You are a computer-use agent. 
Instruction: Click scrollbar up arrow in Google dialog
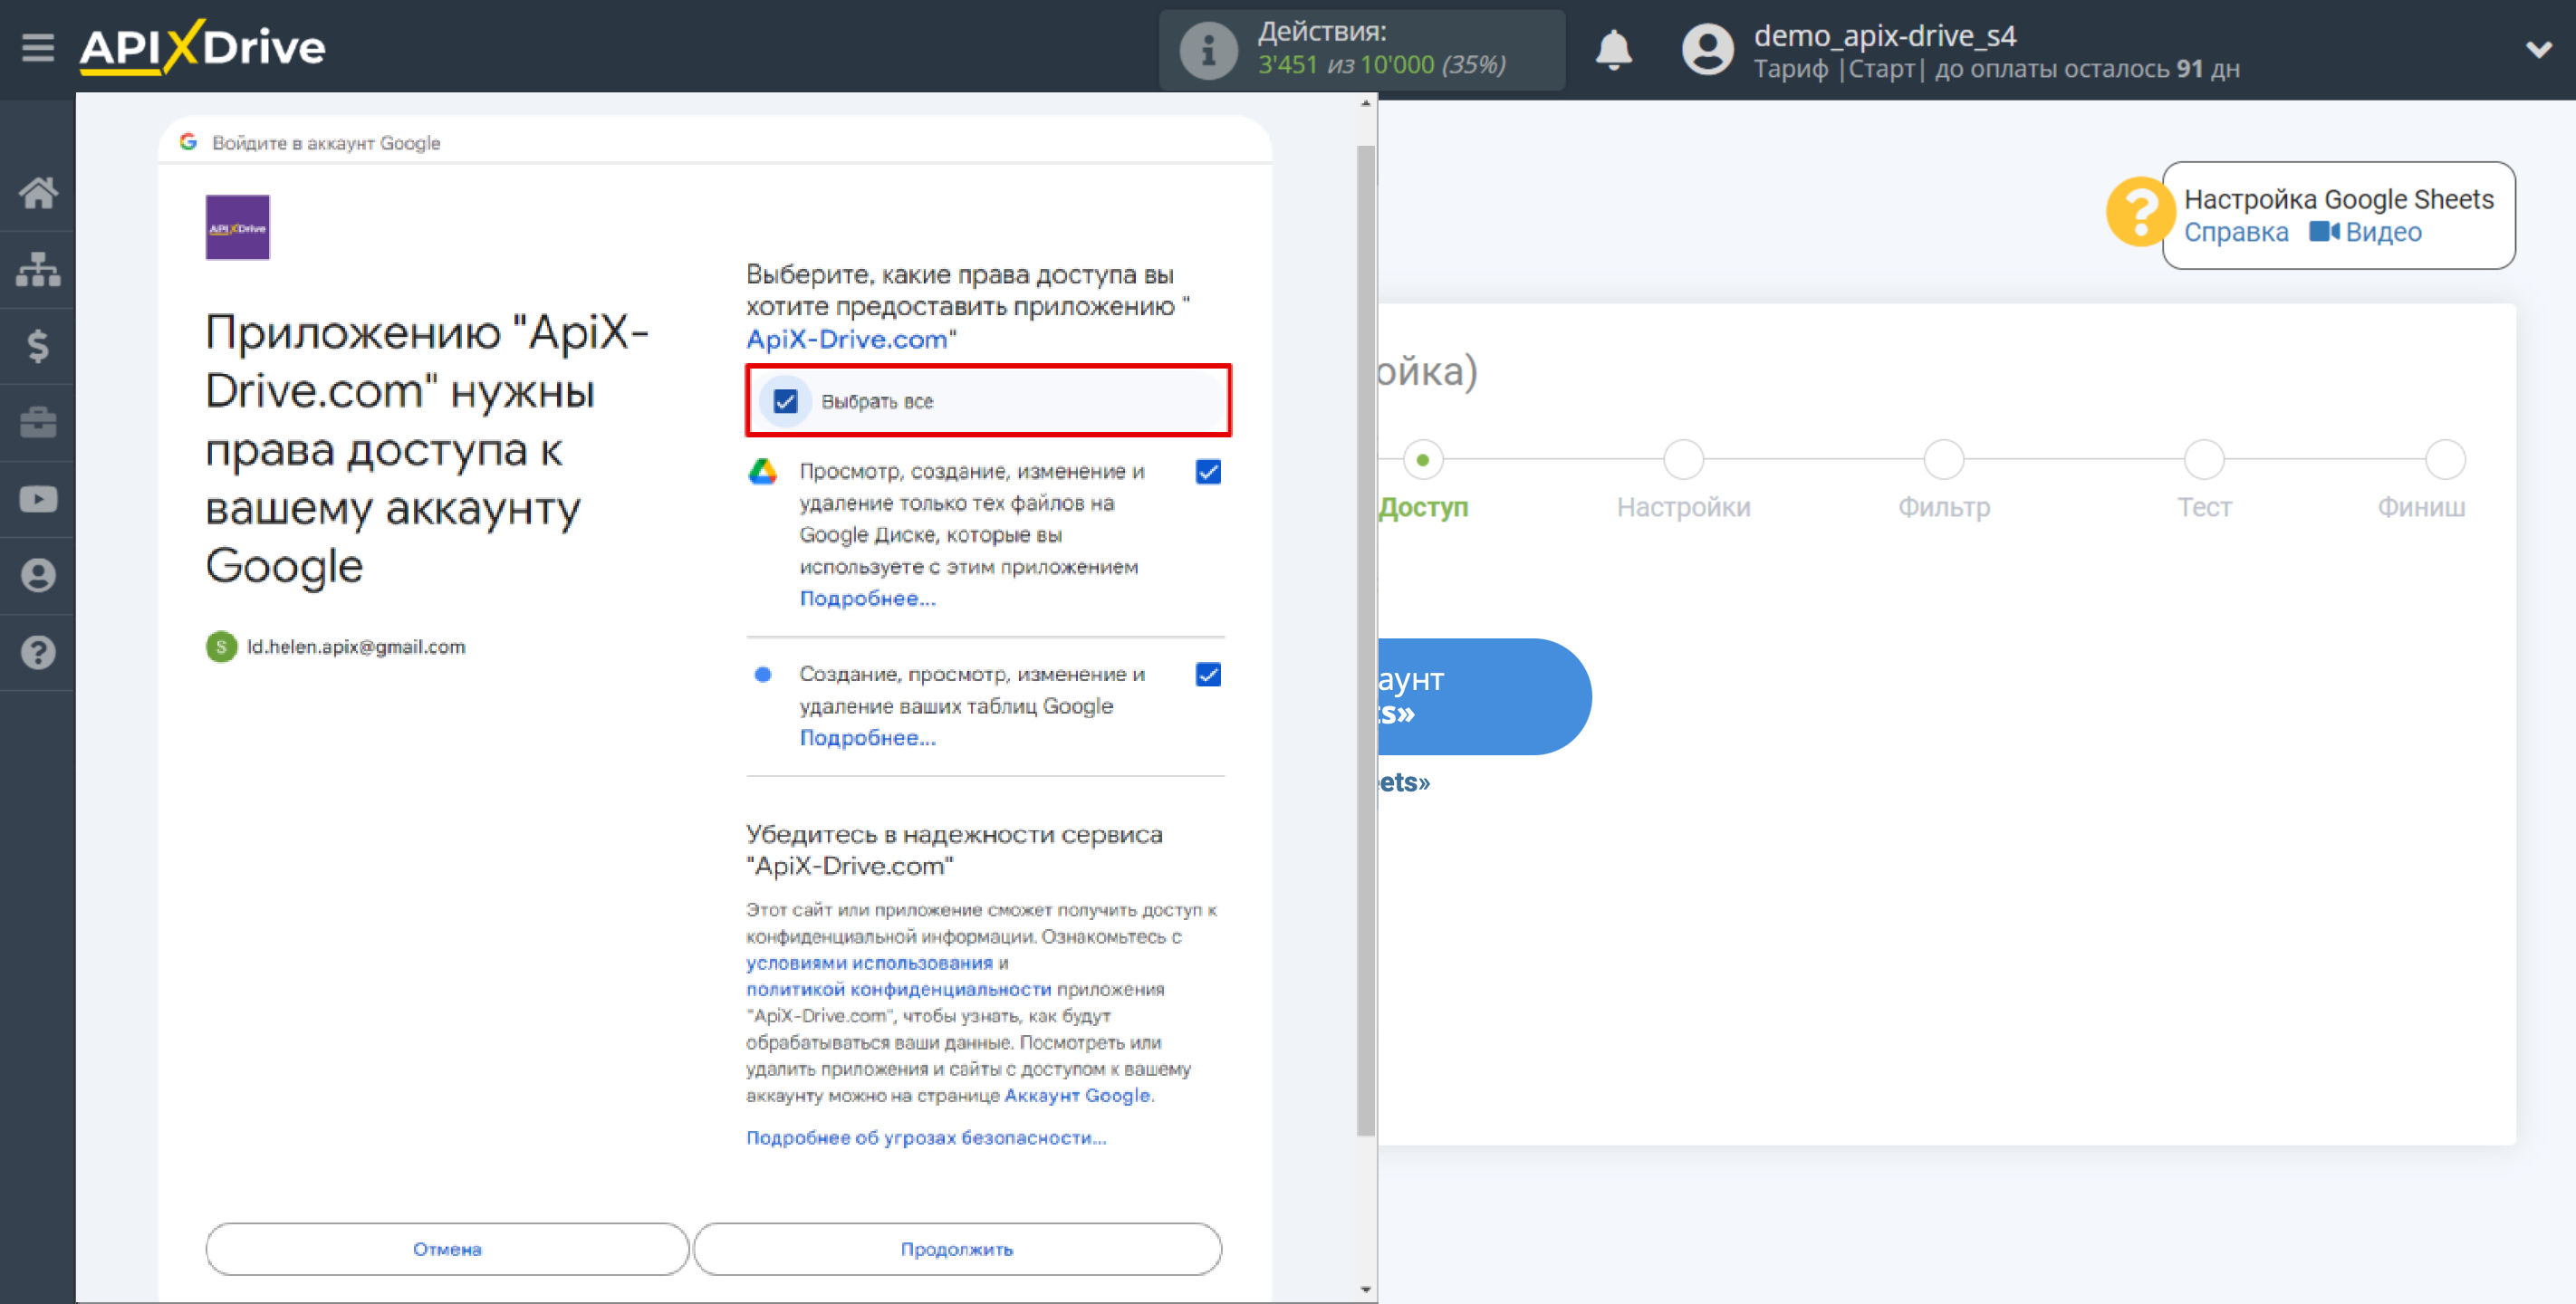click(1365, 104)
